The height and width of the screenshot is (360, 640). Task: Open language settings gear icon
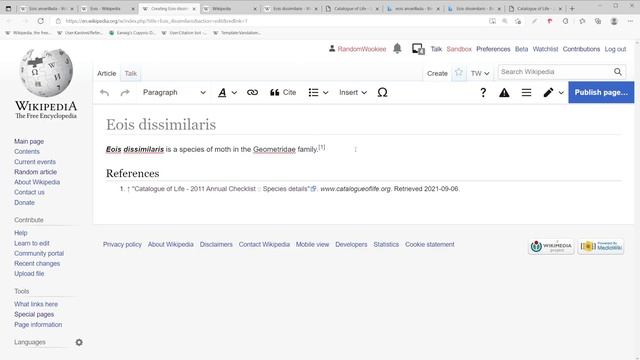tap(79, 342)
